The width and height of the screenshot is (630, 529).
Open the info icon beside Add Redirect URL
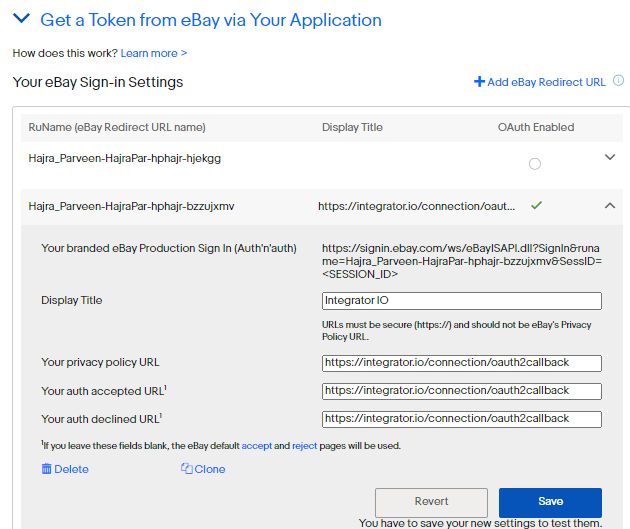(x=618, y=80)
